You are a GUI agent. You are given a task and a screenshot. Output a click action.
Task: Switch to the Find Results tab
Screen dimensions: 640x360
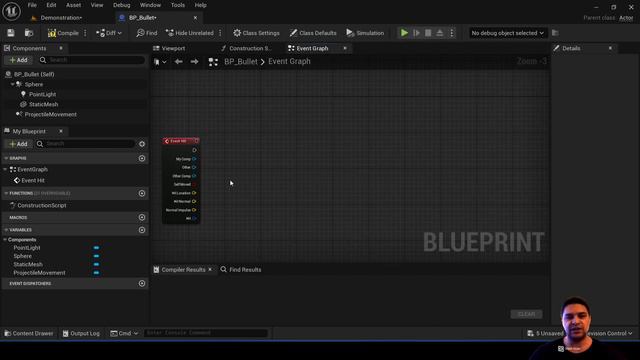point(241,269)
